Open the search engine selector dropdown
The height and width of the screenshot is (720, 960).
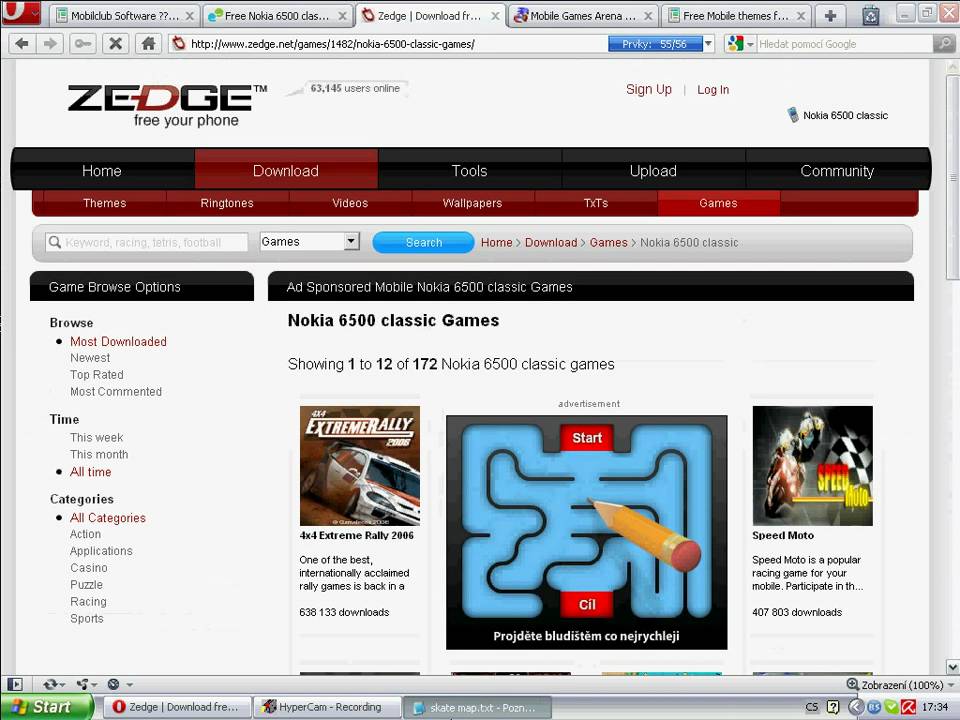(750, 44)
